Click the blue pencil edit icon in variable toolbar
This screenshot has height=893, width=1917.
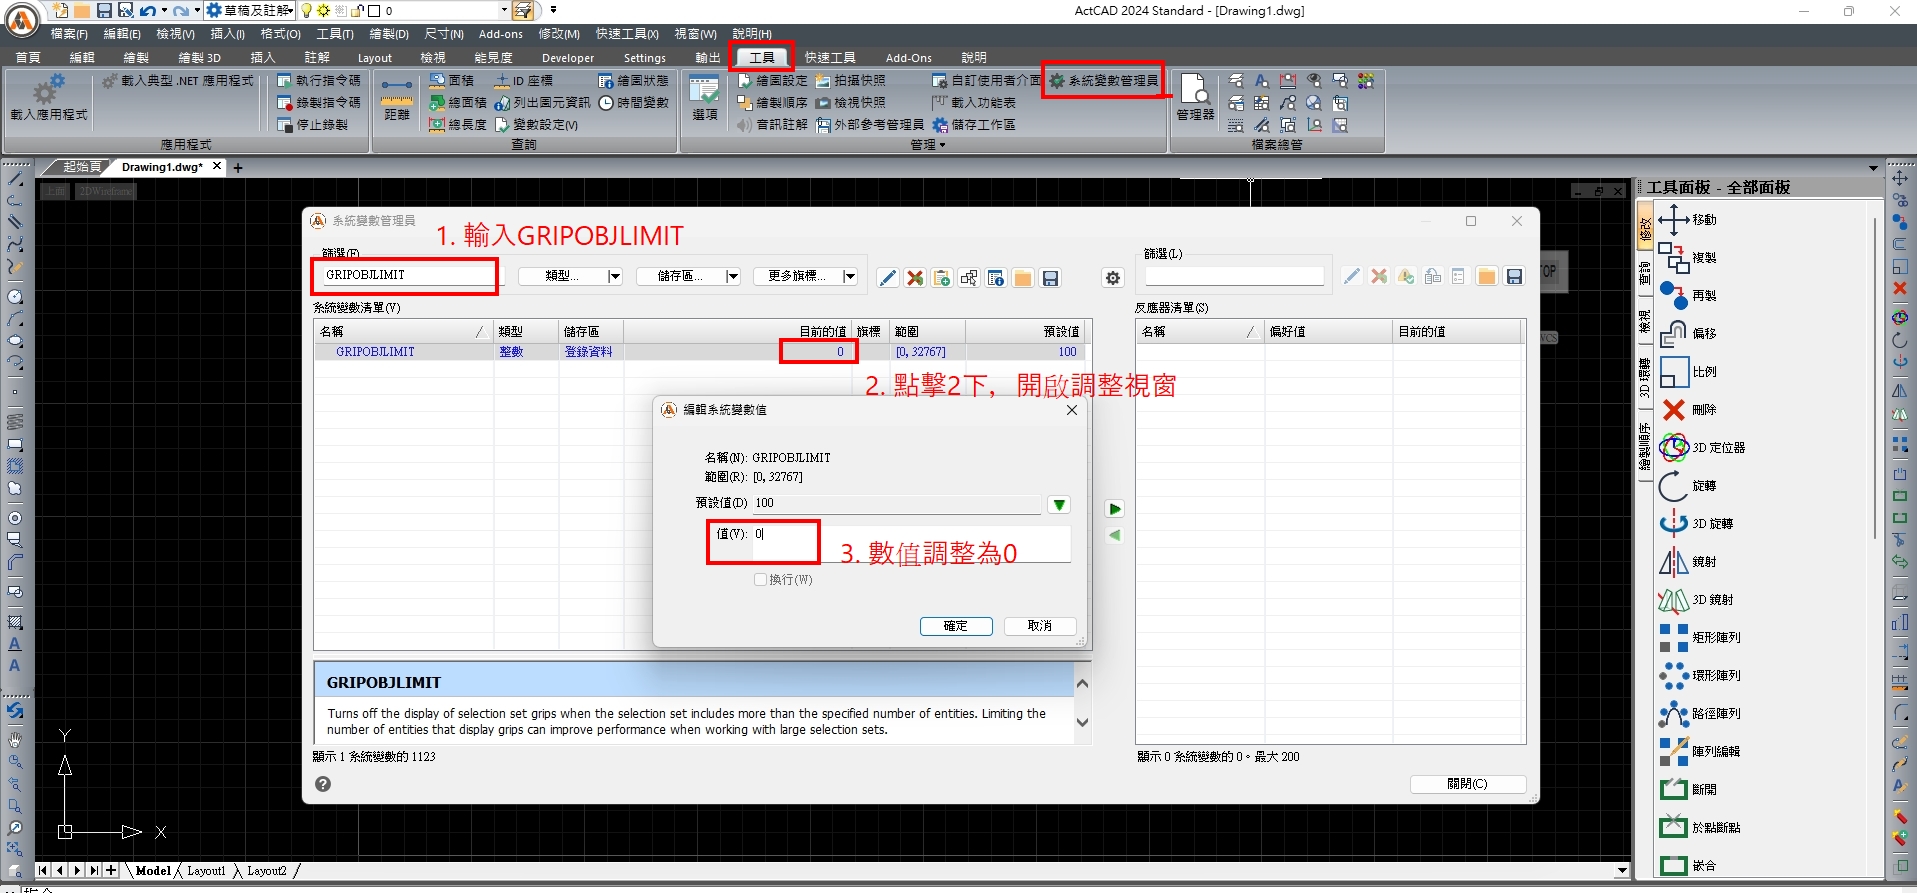pos(888,278)
